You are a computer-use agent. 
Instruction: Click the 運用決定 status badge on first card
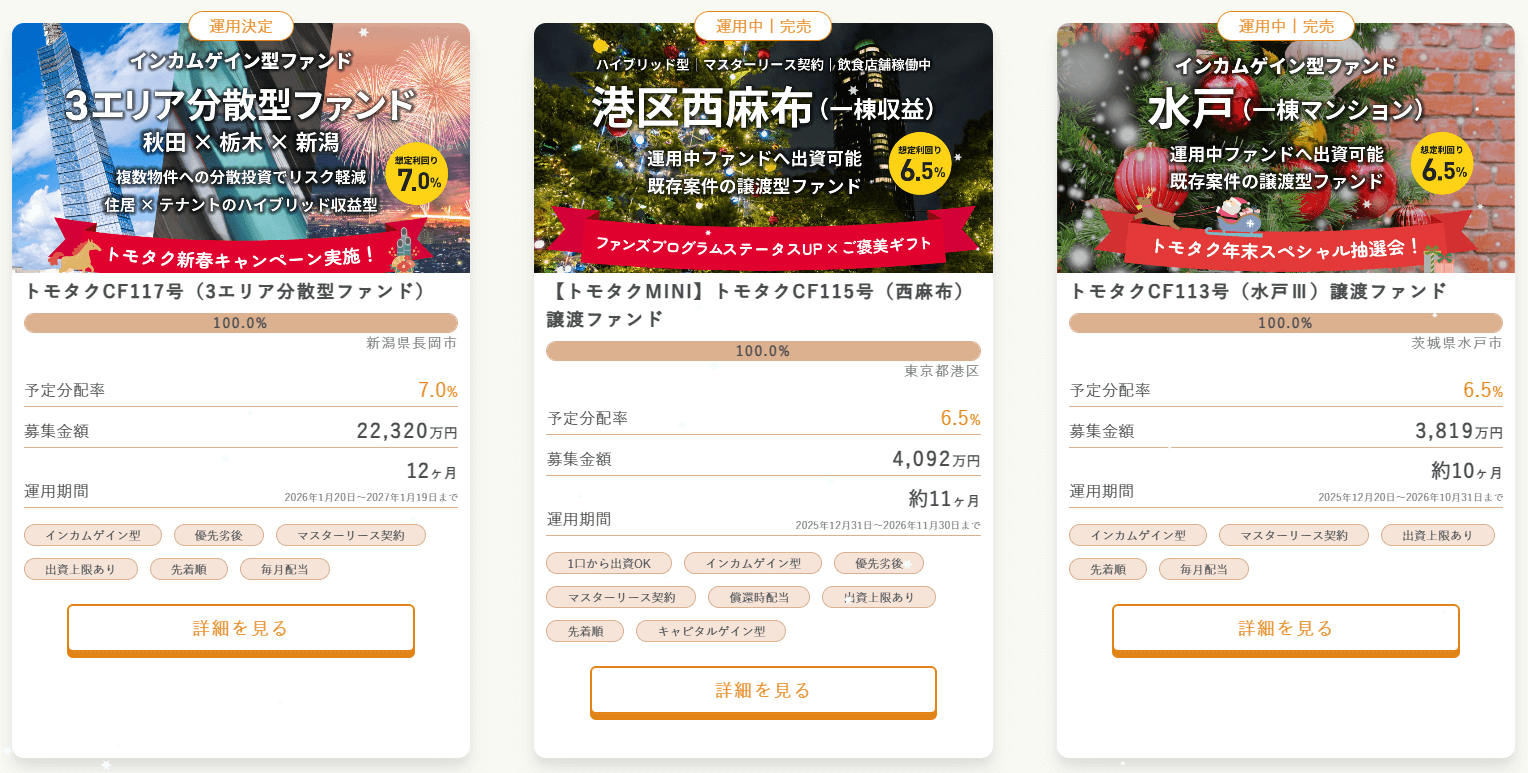click(x=240, y=26)
